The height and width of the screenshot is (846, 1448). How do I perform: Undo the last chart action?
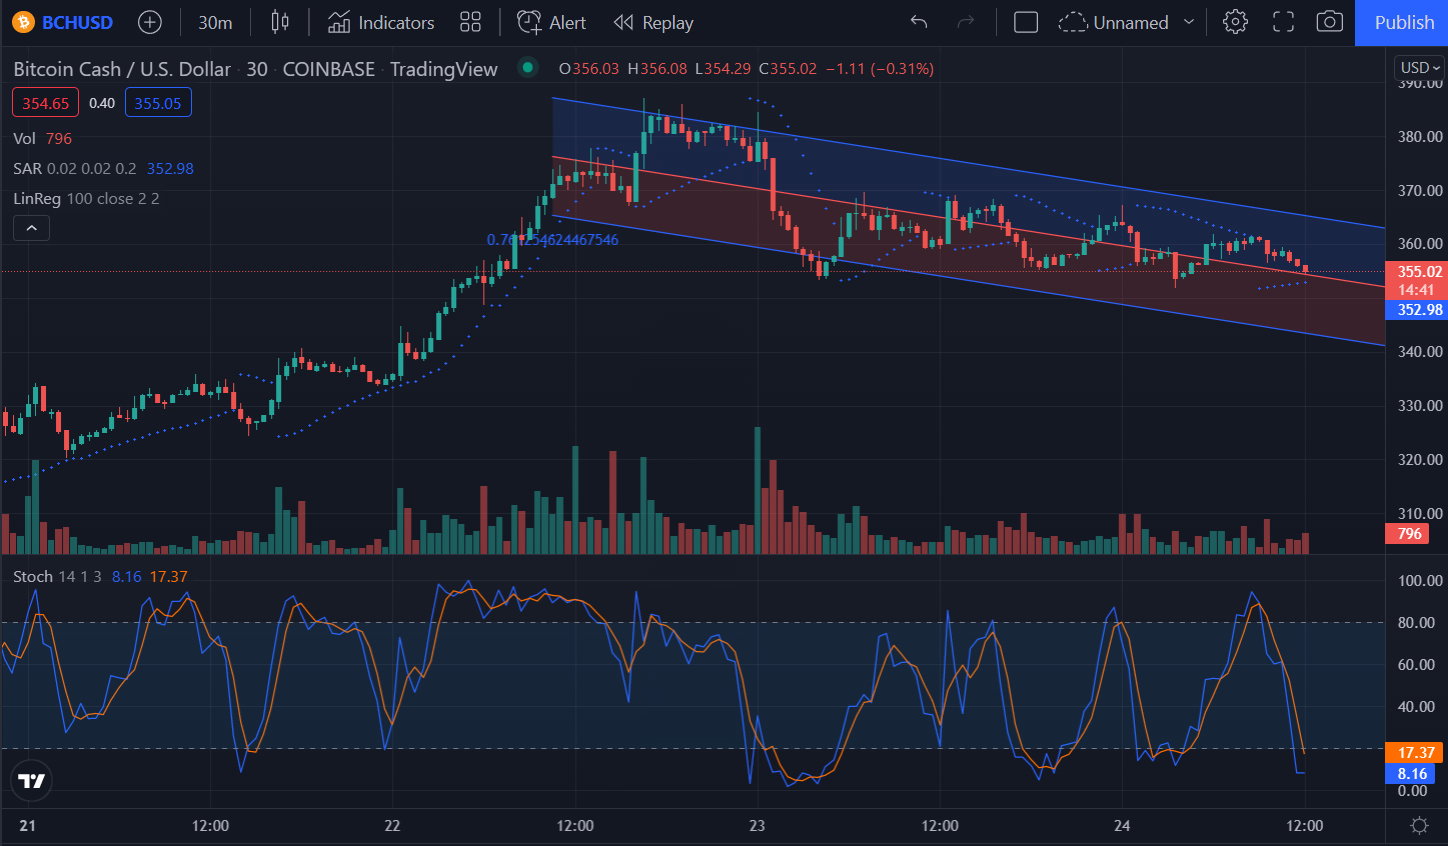(x=919, y=22)
